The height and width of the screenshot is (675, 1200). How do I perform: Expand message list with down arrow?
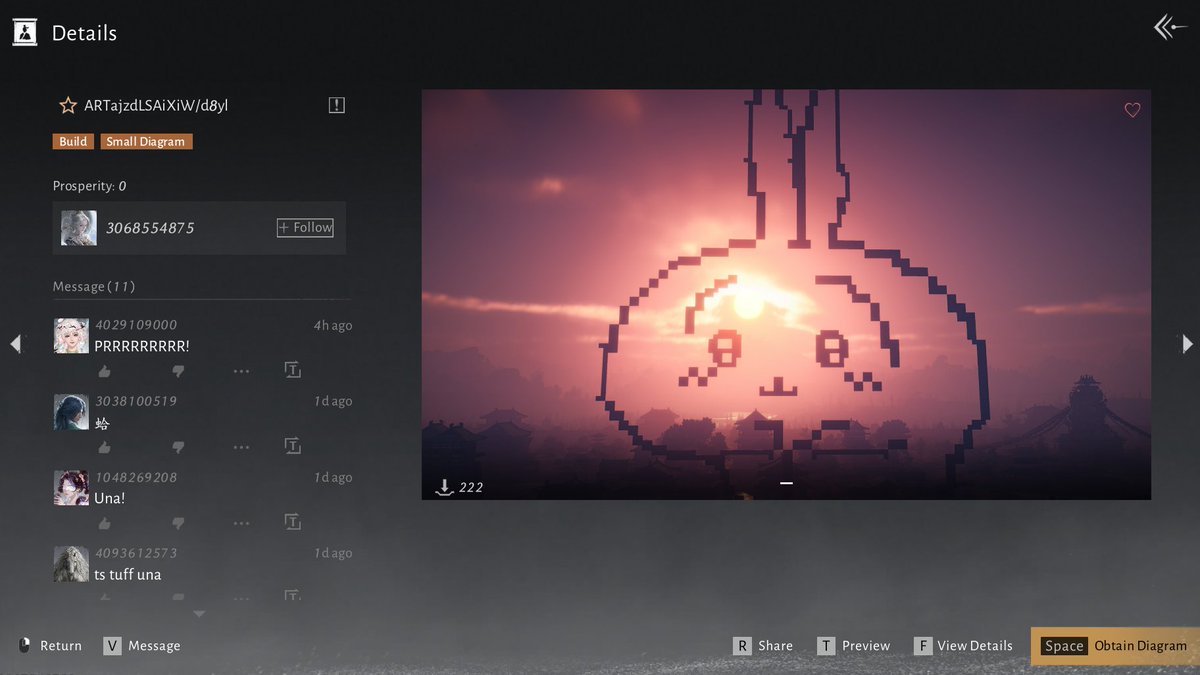point(199,614)
